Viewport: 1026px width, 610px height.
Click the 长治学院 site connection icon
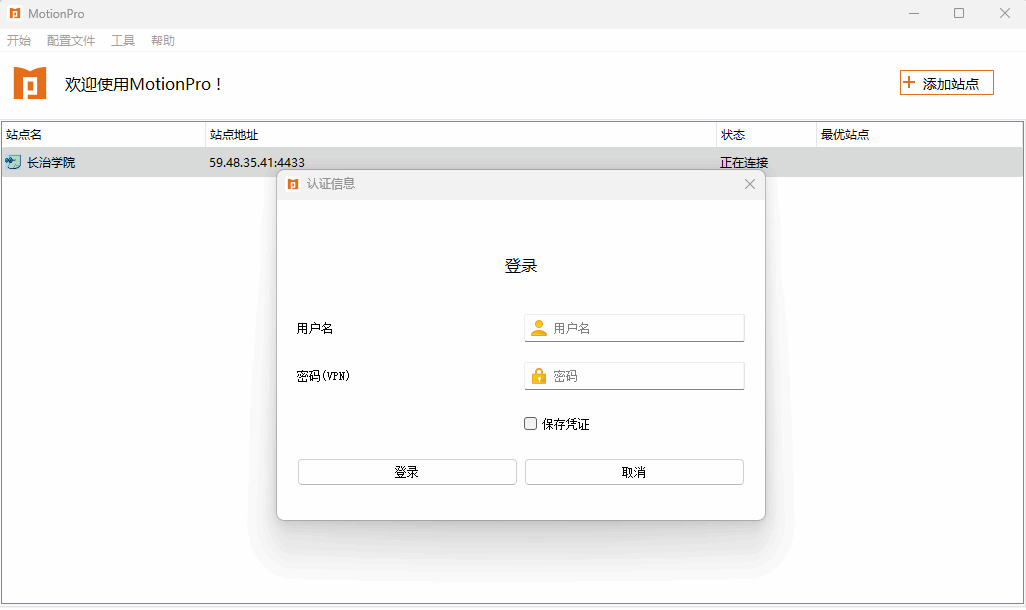tap(13, 162)
